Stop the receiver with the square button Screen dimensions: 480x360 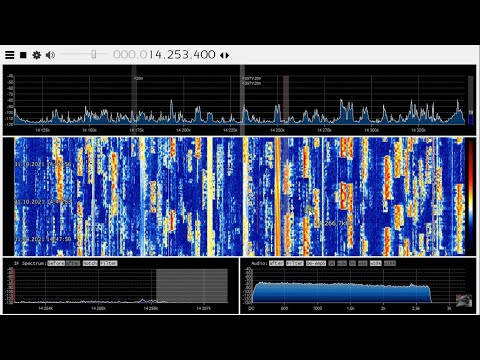coord(23,55)
